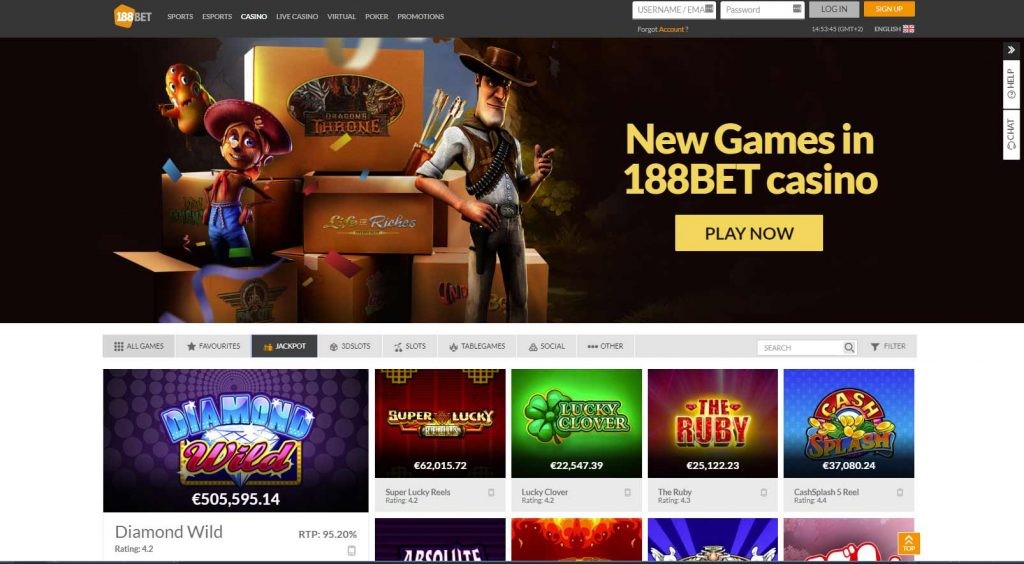Screen dimensions: 1024x564
Task: Click the Sign Up button
Action: 889,9
